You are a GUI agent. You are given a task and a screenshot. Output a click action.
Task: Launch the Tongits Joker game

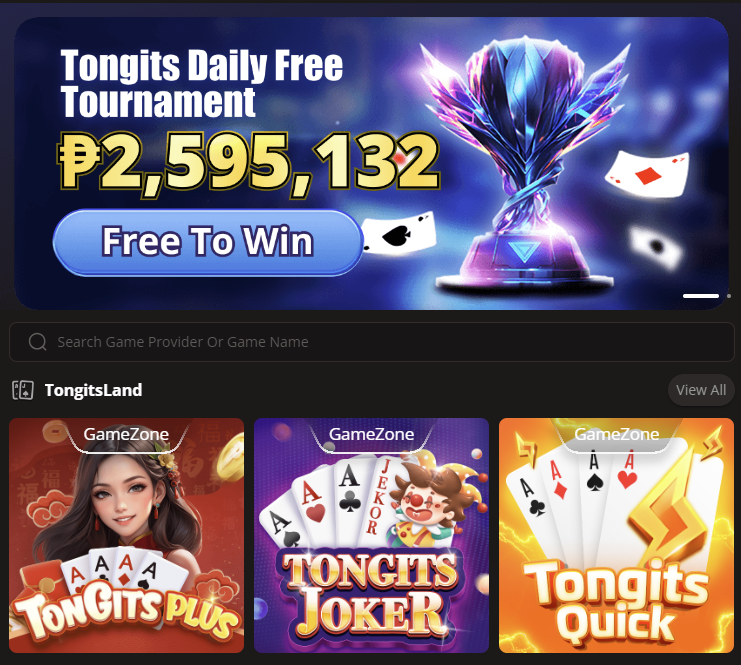[371, 535]
